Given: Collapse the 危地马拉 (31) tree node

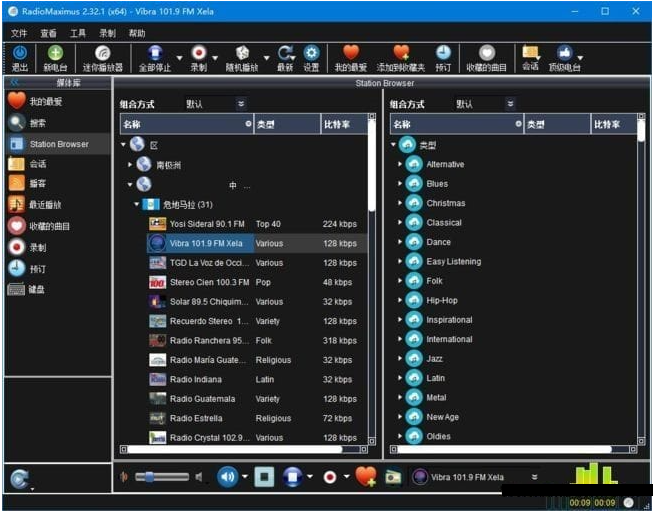Looking at the screenshot, I should pyautogui.click(x=136, y=204).
